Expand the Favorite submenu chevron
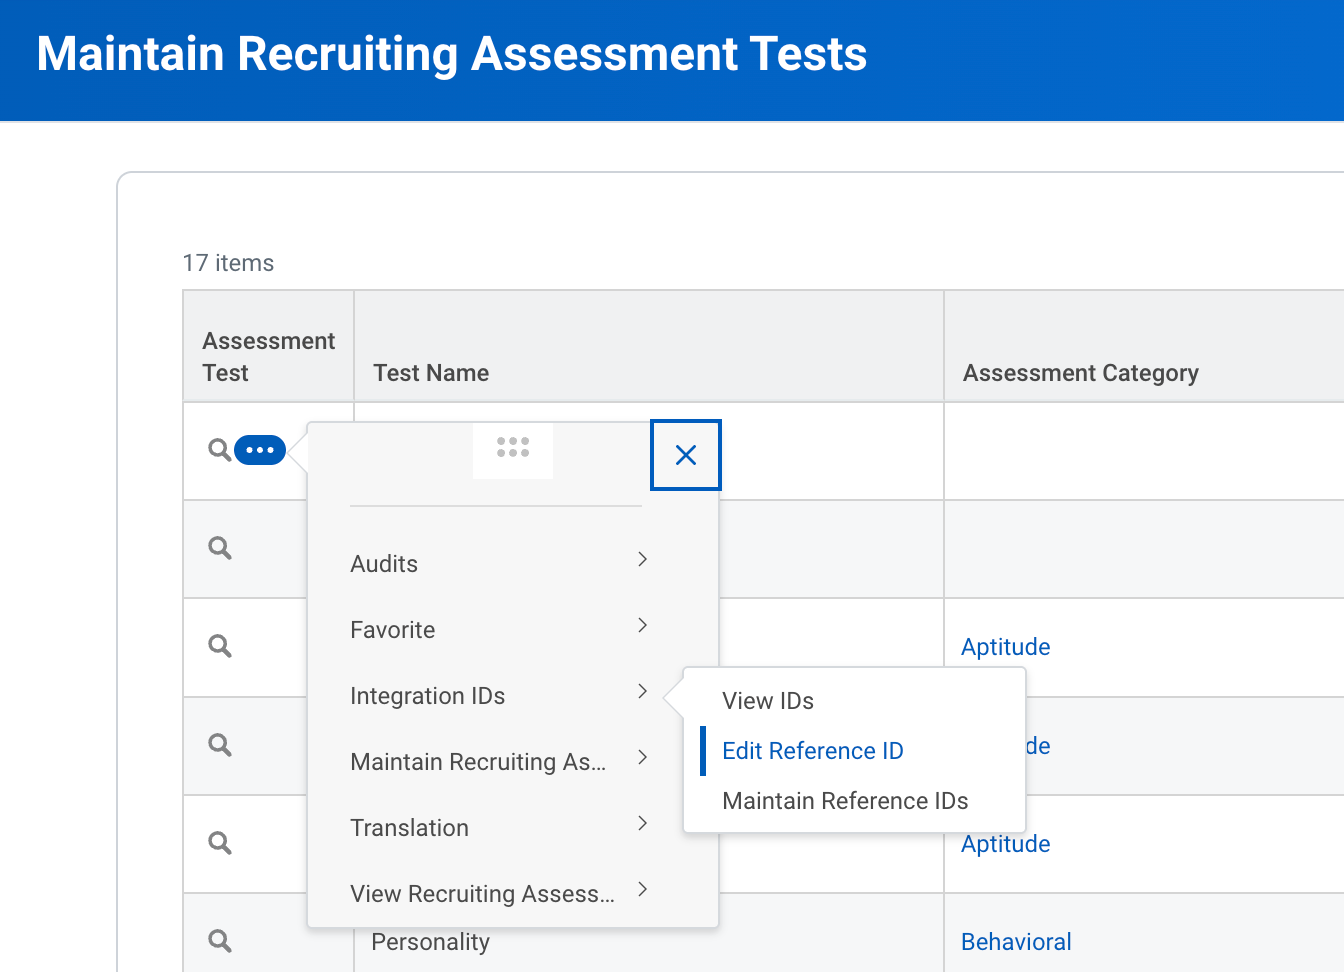 tap(643, 626)
